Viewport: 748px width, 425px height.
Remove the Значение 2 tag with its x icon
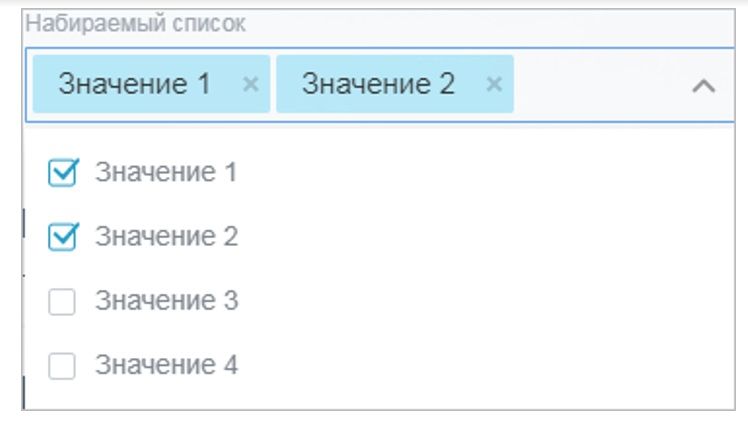[x=494, y=84]
